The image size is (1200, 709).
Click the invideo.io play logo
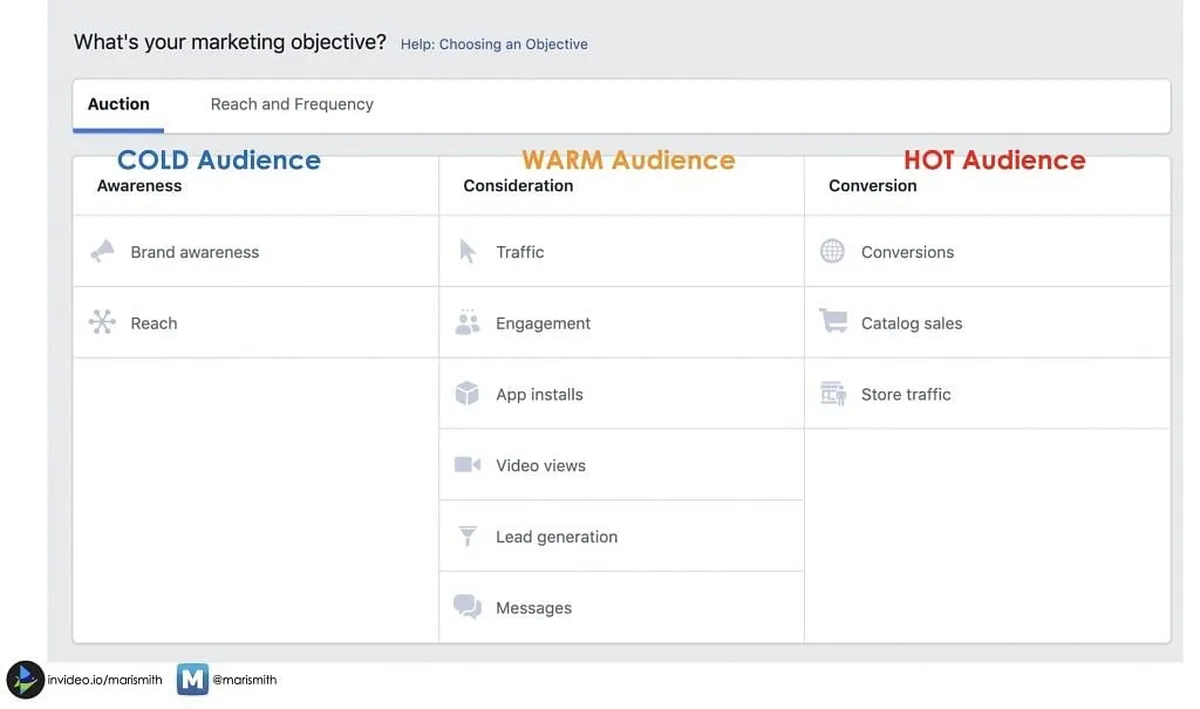point(25,680)
